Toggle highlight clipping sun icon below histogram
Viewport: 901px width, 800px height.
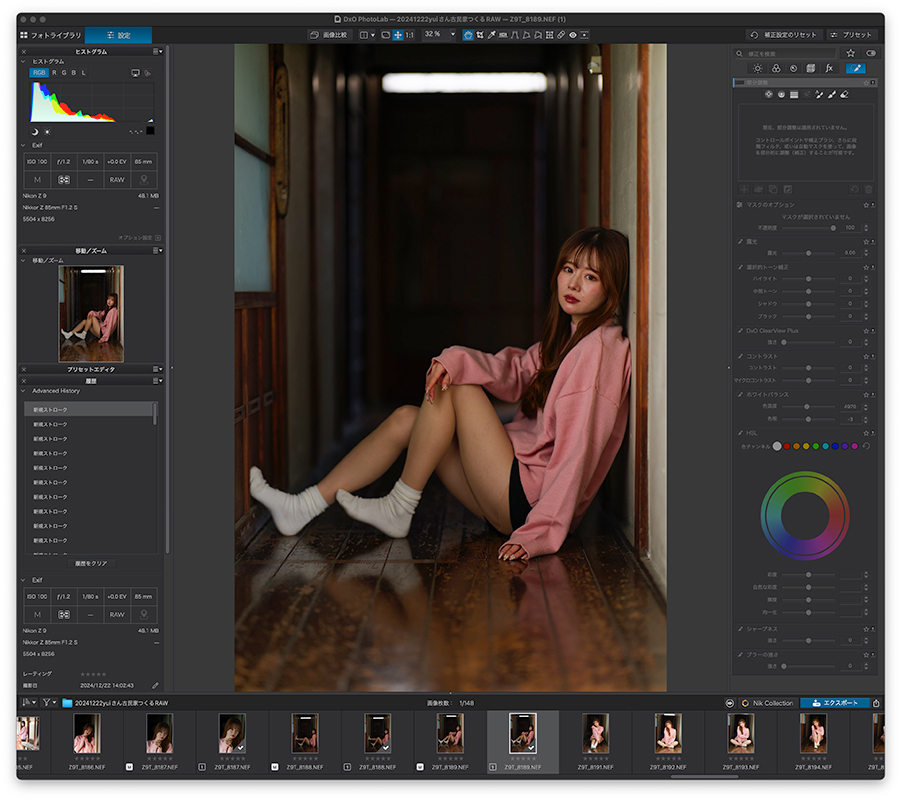pyautogui.click(x=47, y=132)
